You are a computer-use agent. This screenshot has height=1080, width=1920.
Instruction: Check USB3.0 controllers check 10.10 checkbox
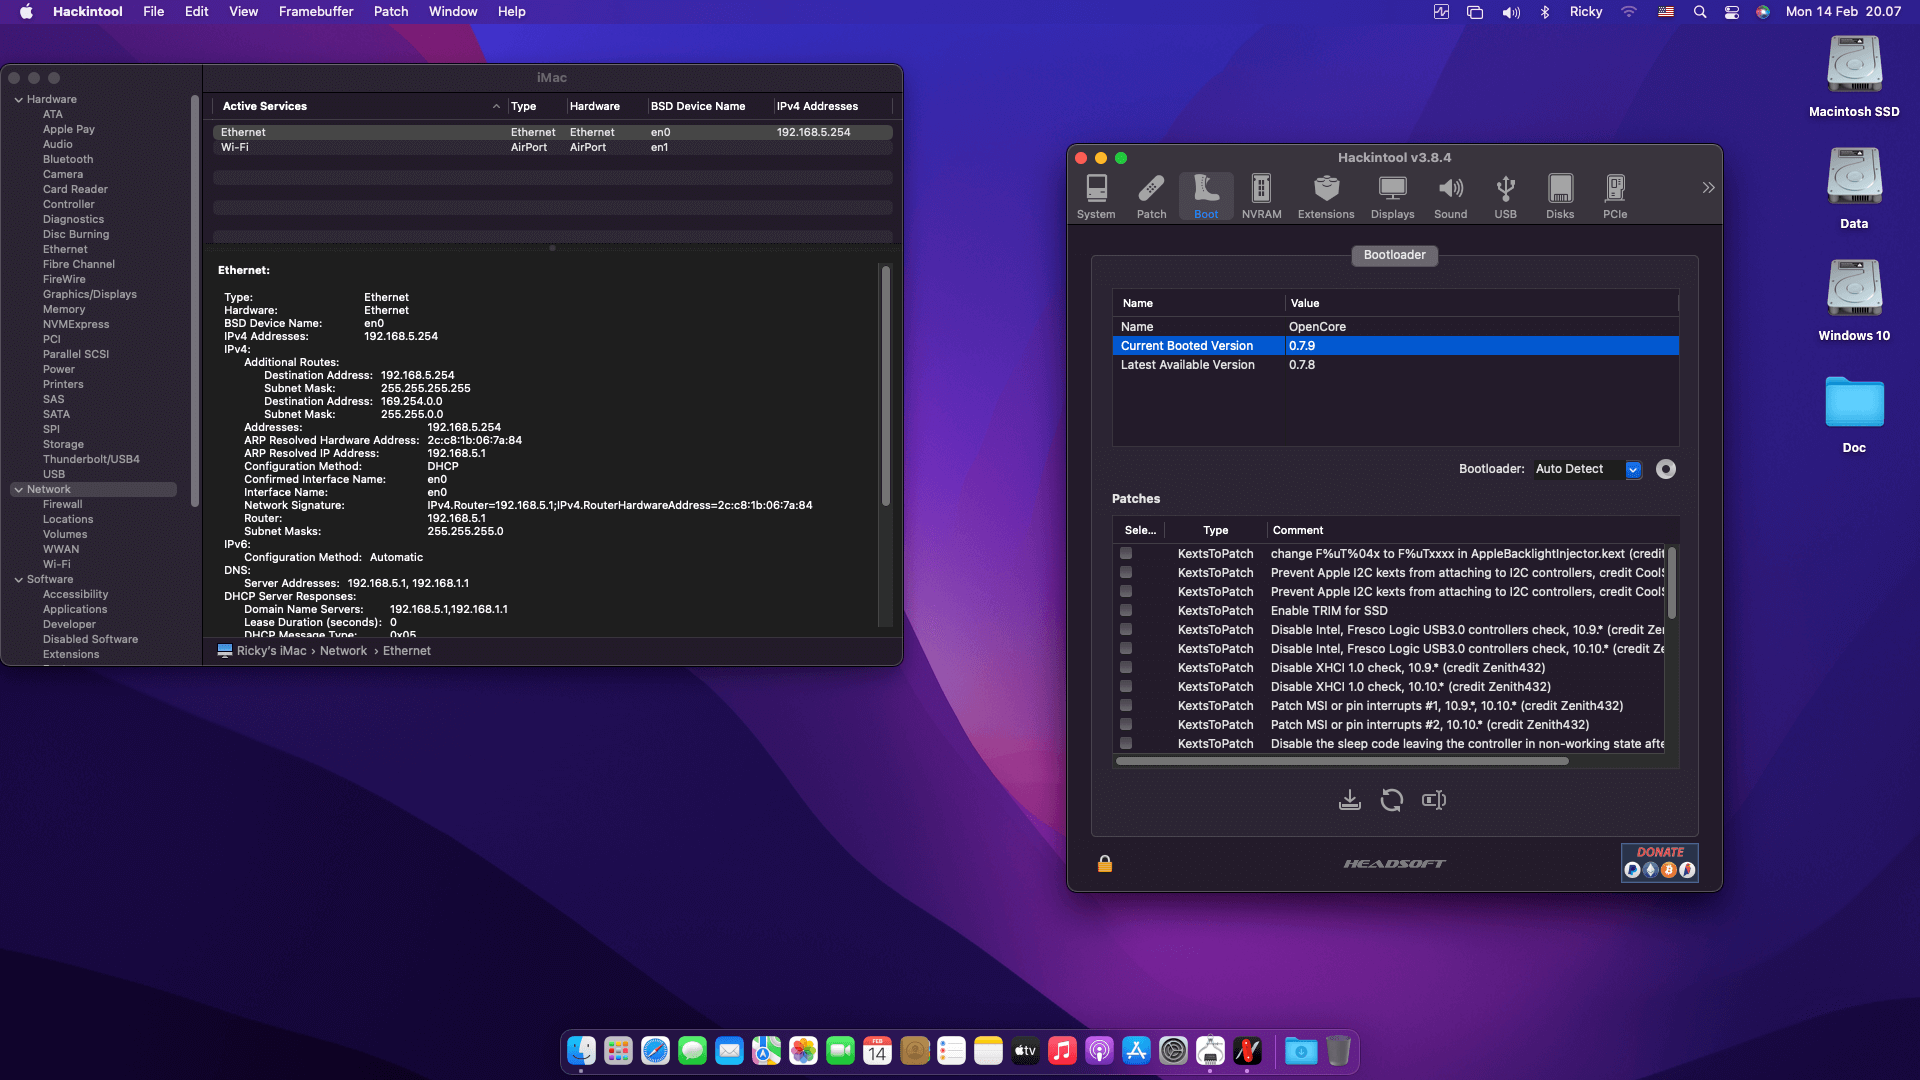1126,648
